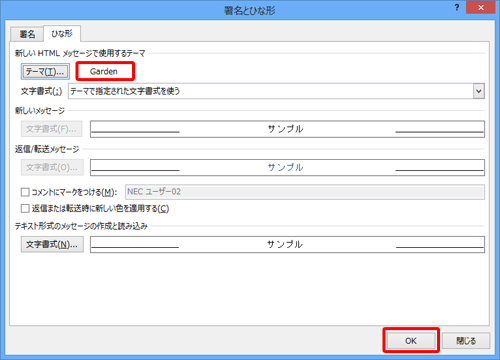Viewport: 500px width, 360px height.
Task: Close the 署名とひな形 dialog window
Action: pyautogui.click(x=481, y=7)
